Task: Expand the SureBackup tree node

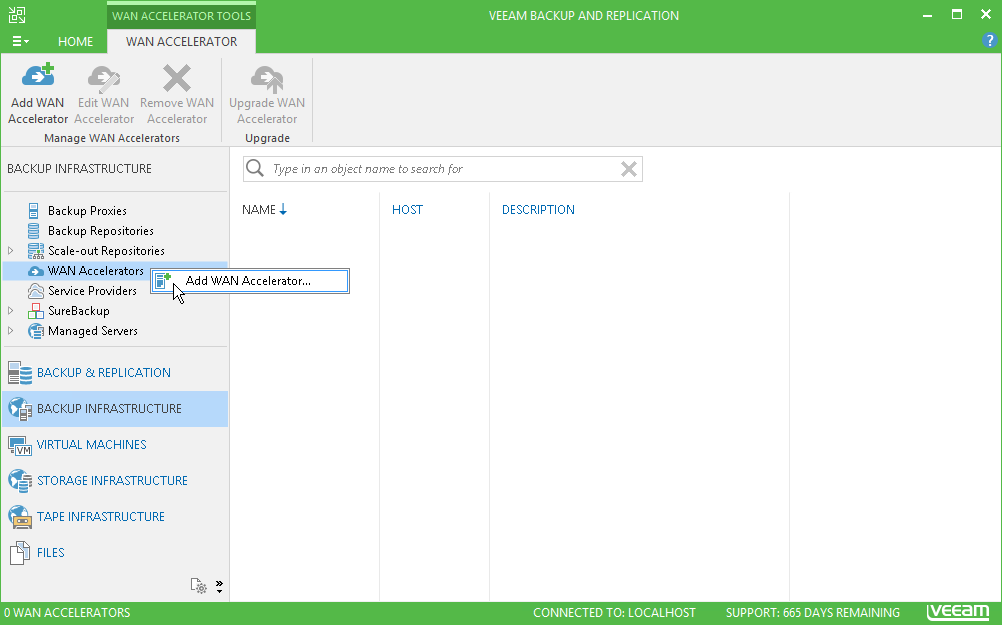Action: [11, 311]
